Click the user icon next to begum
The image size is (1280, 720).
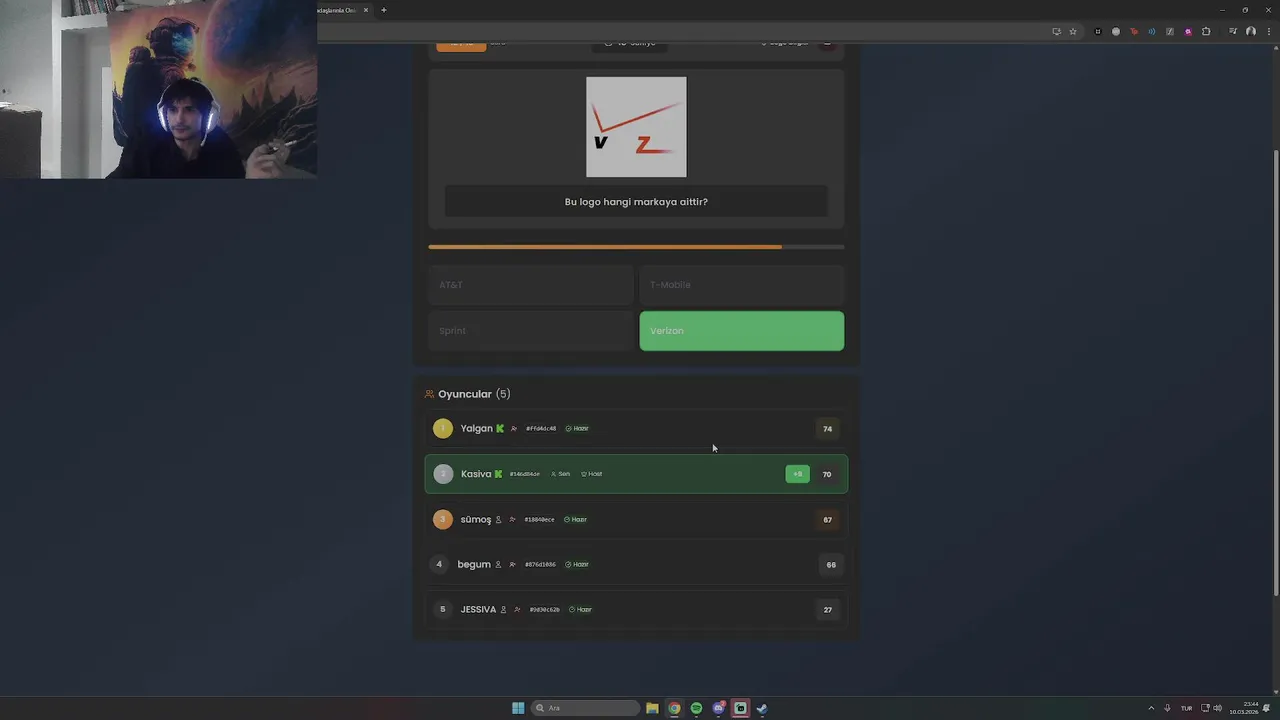pos(498,565)
